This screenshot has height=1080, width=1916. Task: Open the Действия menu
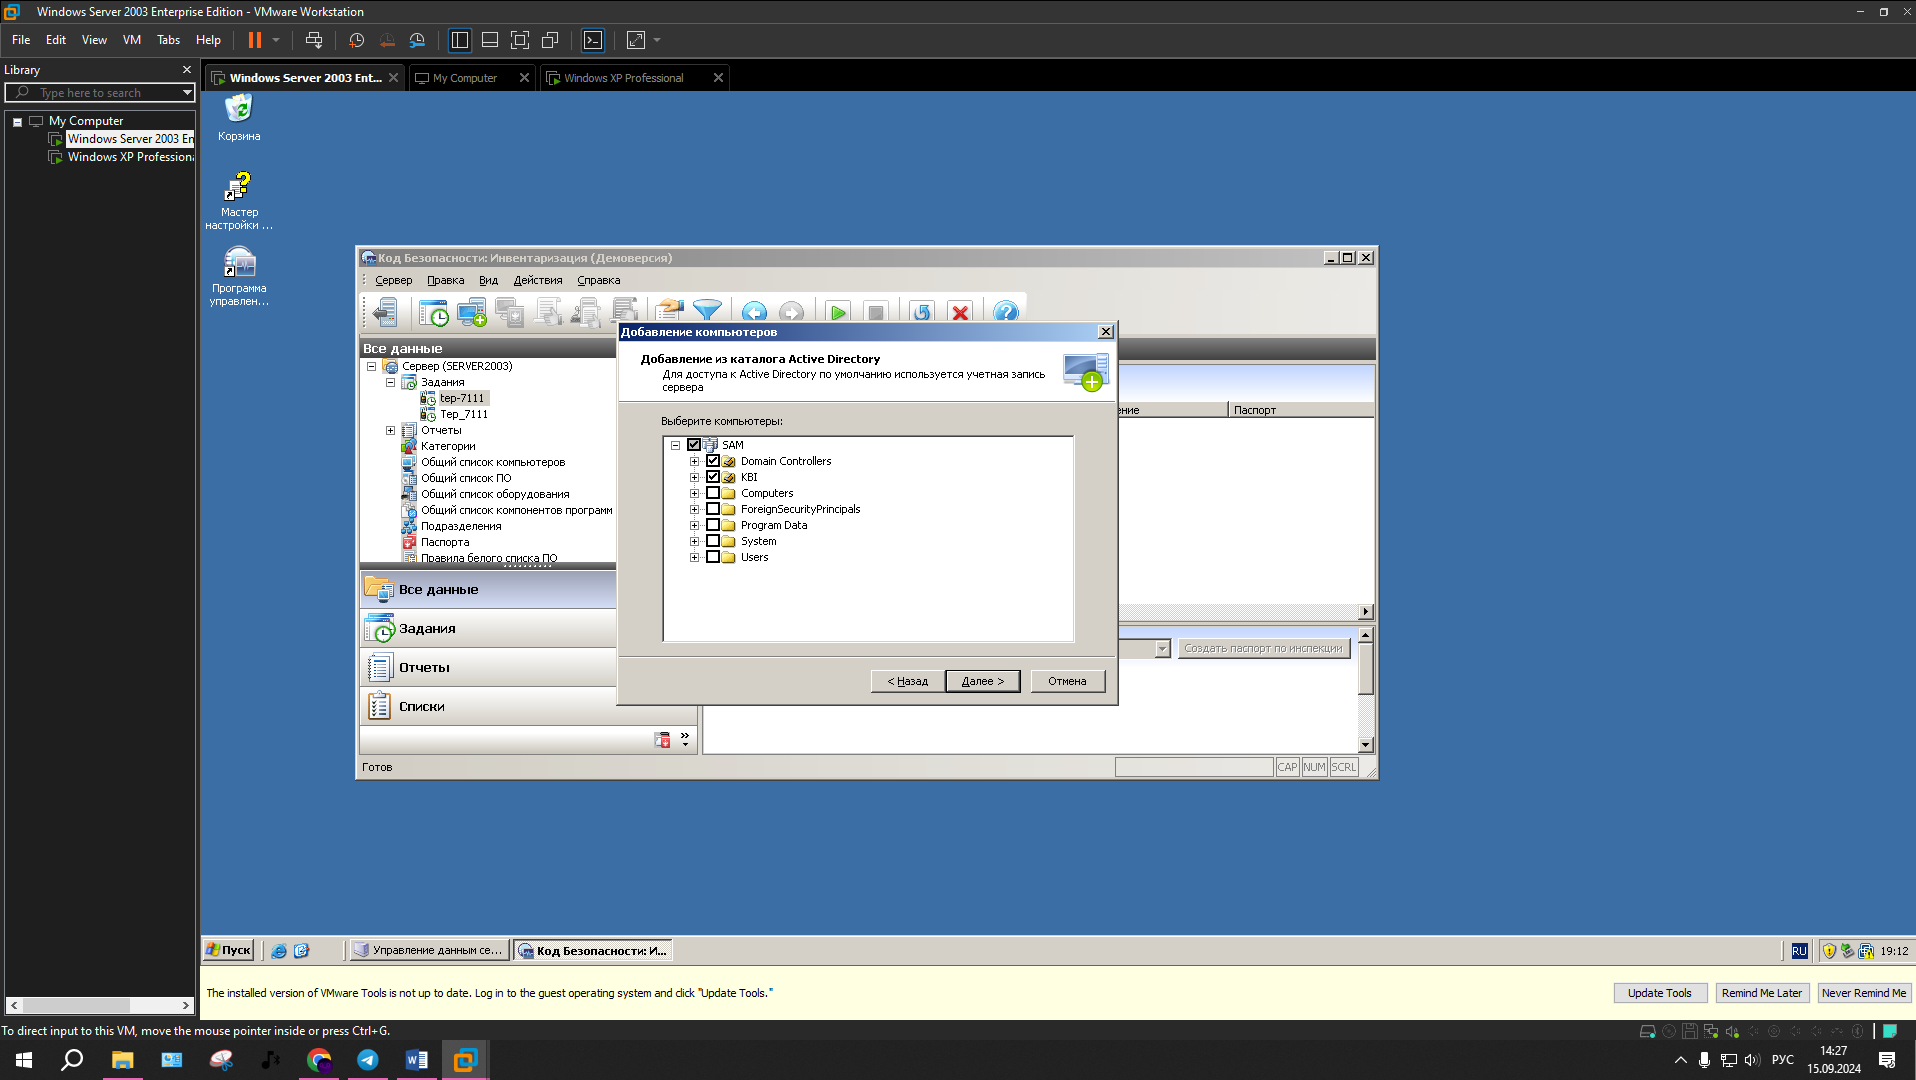coord(538,280)
